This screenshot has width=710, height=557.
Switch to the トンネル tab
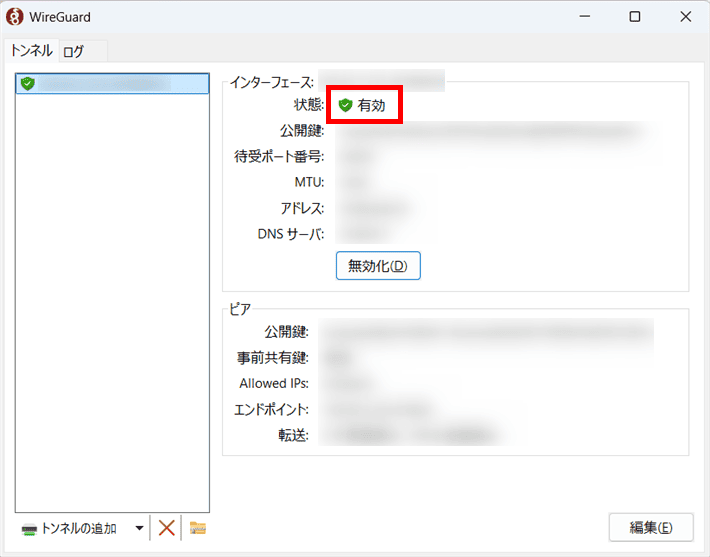click(x=31, y=50)
